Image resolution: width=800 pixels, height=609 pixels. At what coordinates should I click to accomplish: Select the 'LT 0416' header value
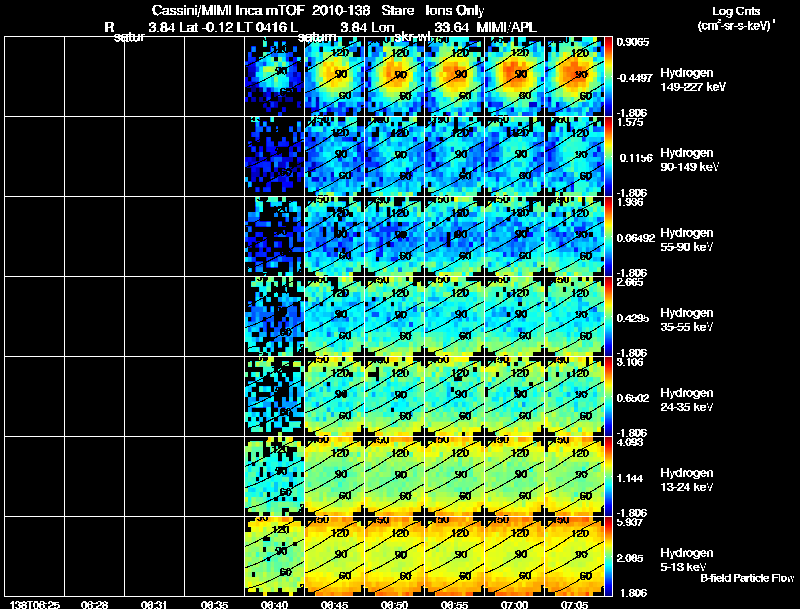tap(260, 27)
